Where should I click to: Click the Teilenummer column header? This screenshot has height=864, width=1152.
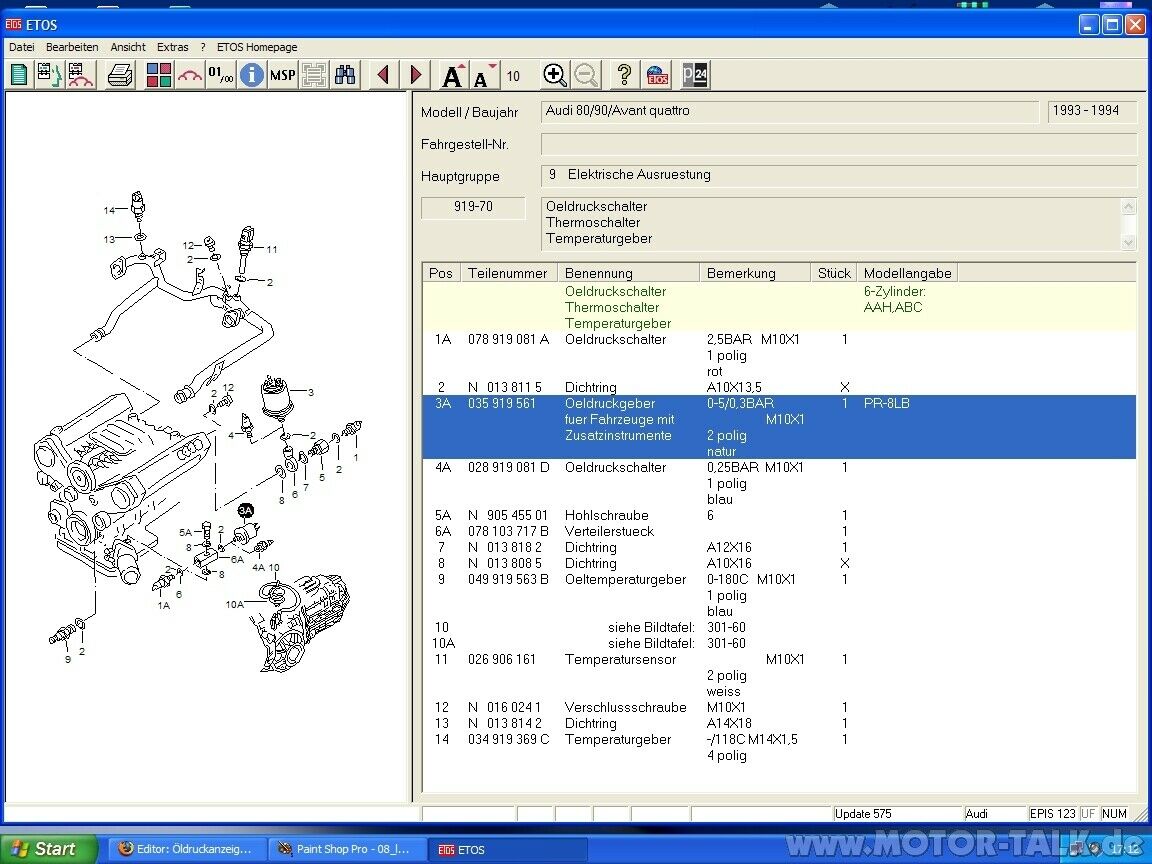[x=508, y=273]
